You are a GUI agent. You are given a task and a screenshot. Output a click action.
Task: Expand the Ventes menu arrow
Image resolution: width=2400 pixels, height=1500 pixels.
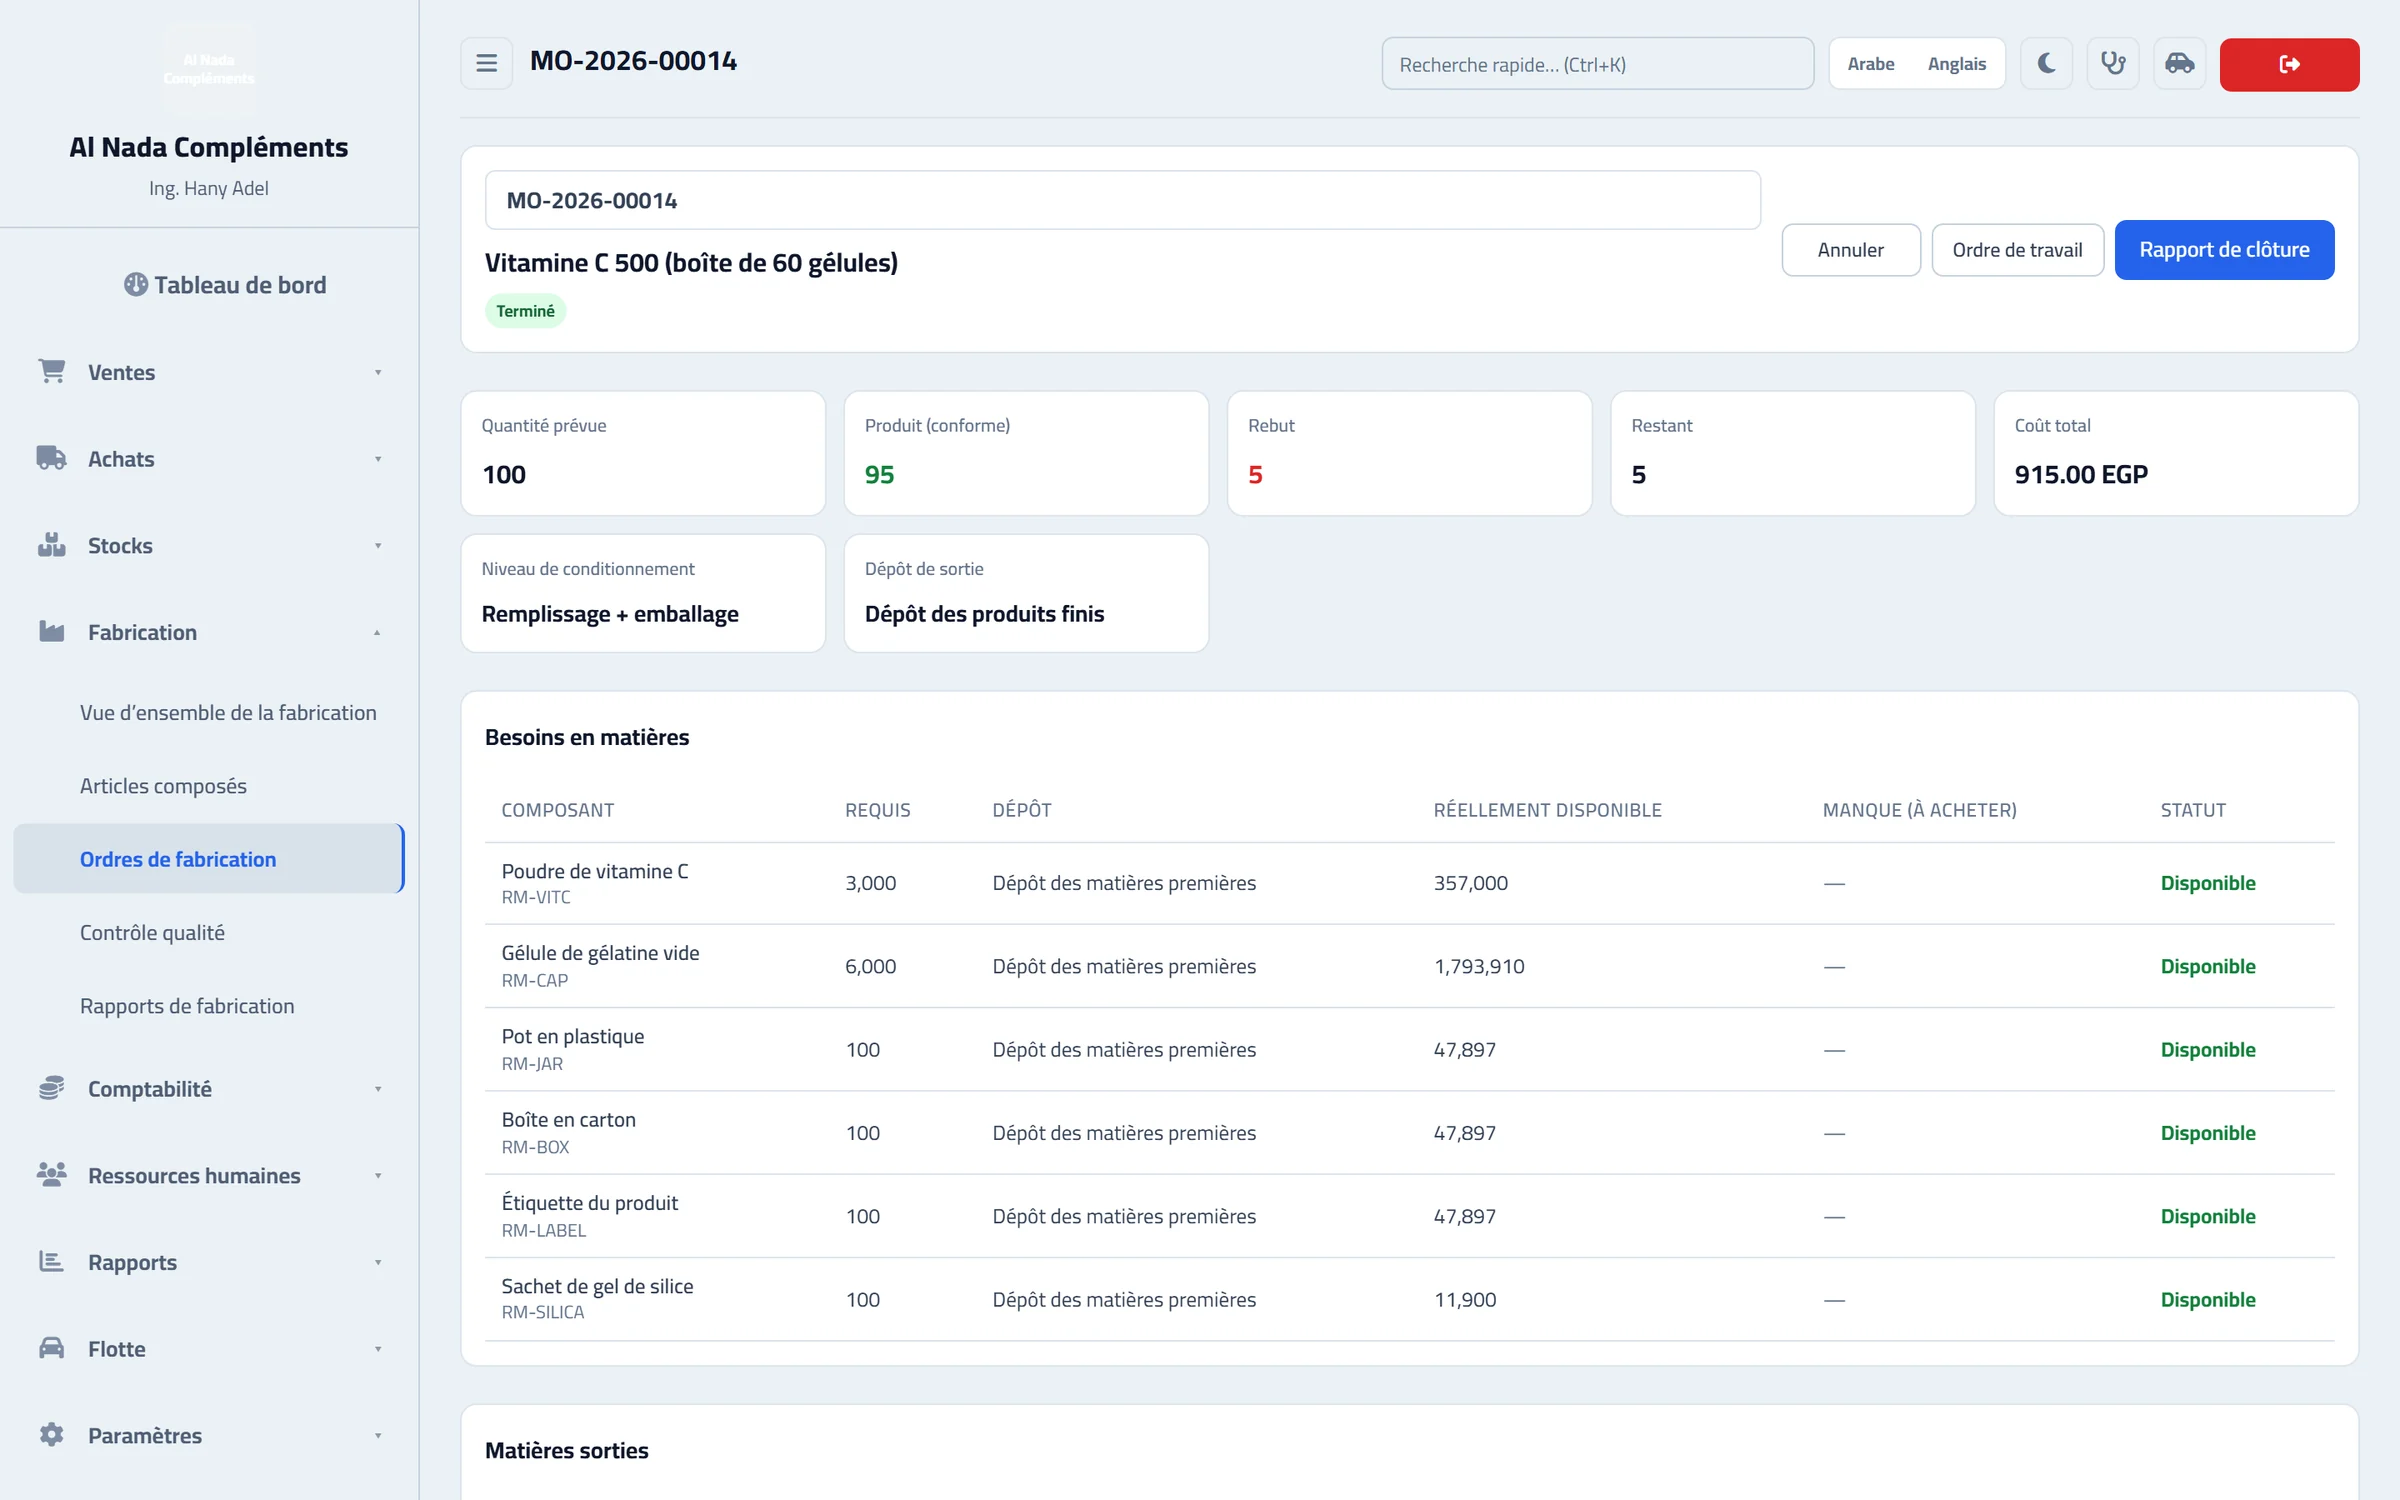[378, 373]
